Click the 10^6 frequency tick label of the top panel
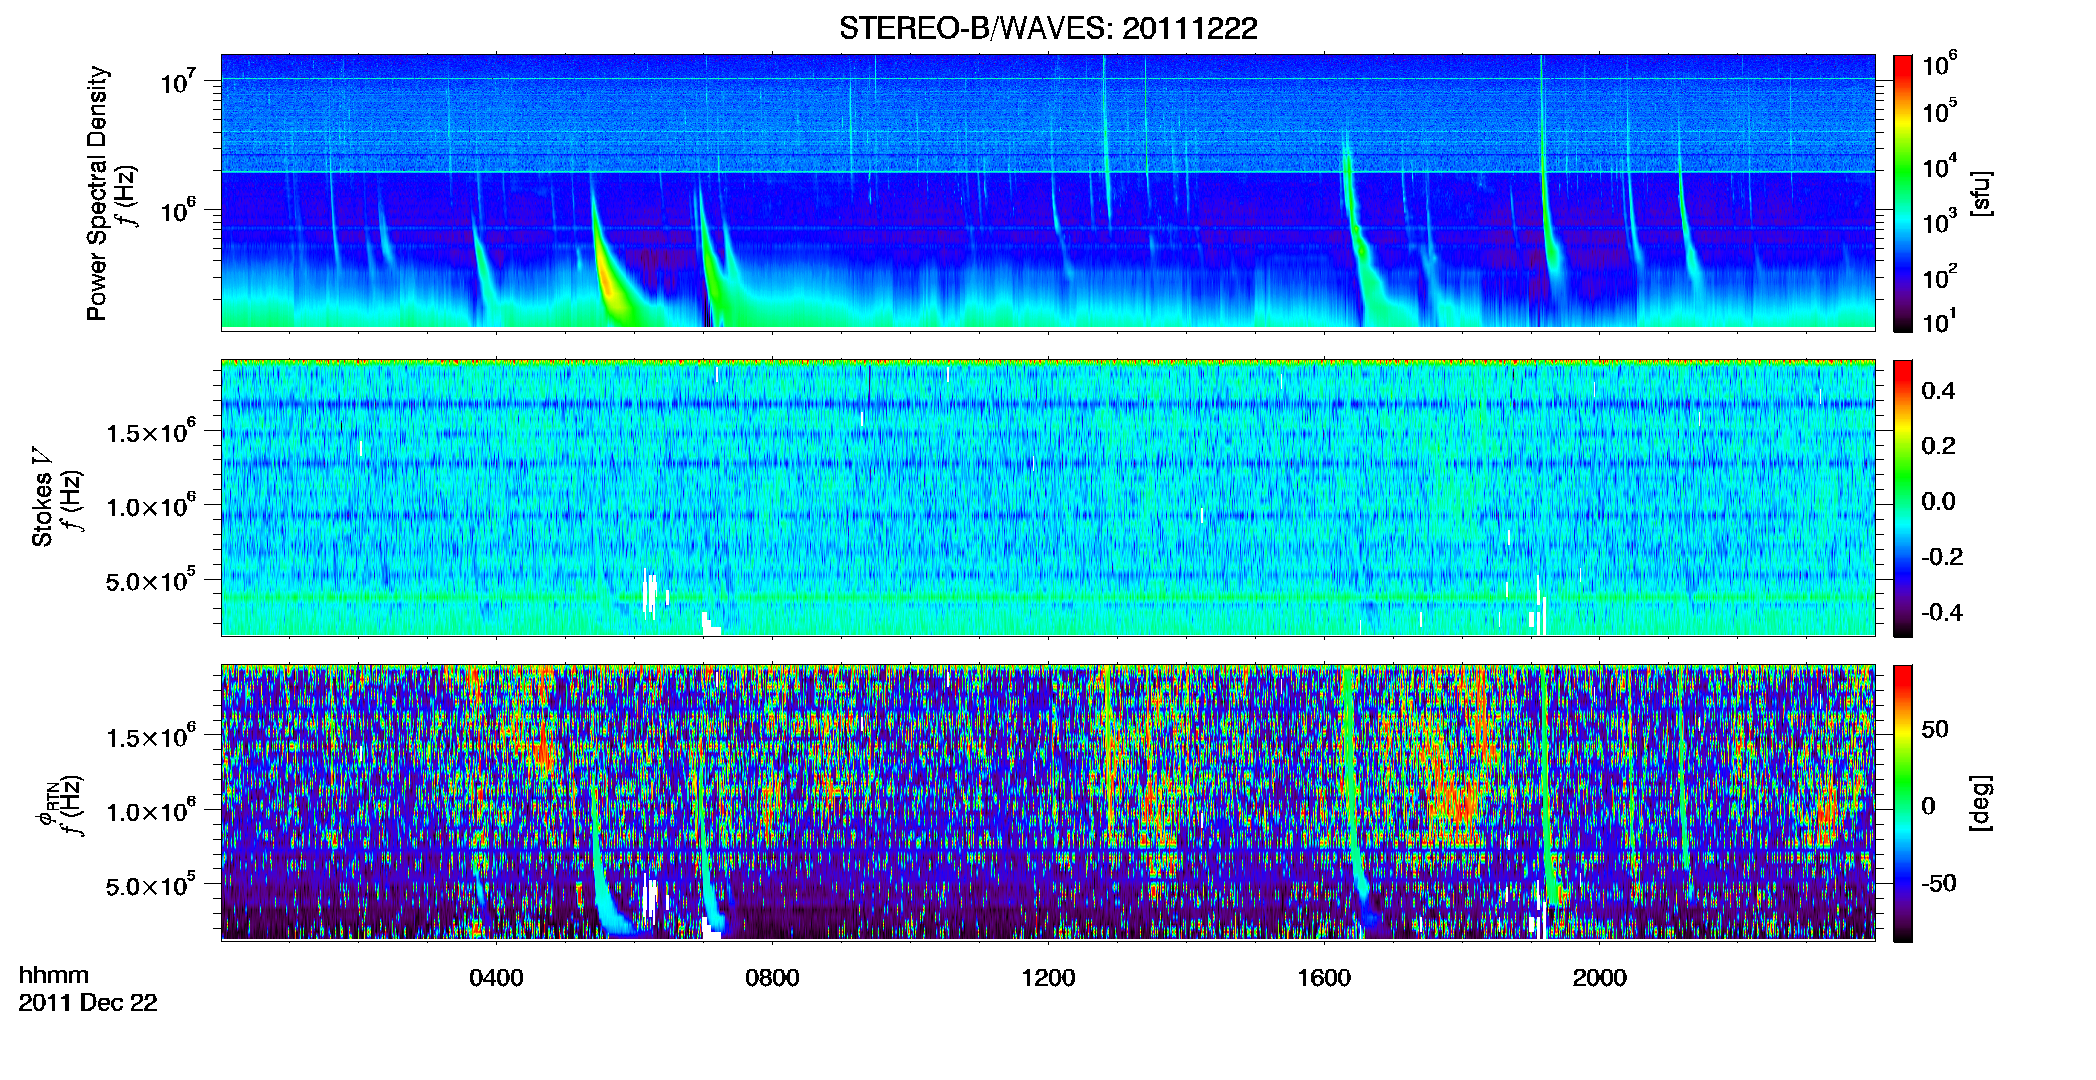 pyautogui.click(x=178, y=210)
